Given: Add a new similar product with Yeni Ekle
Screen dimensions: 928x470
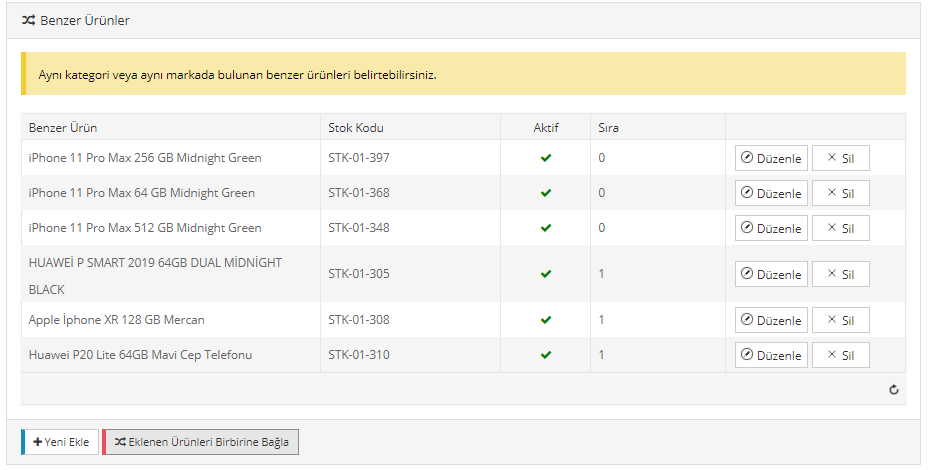Looking at the screenshot, I should click(x=60, y=442).
